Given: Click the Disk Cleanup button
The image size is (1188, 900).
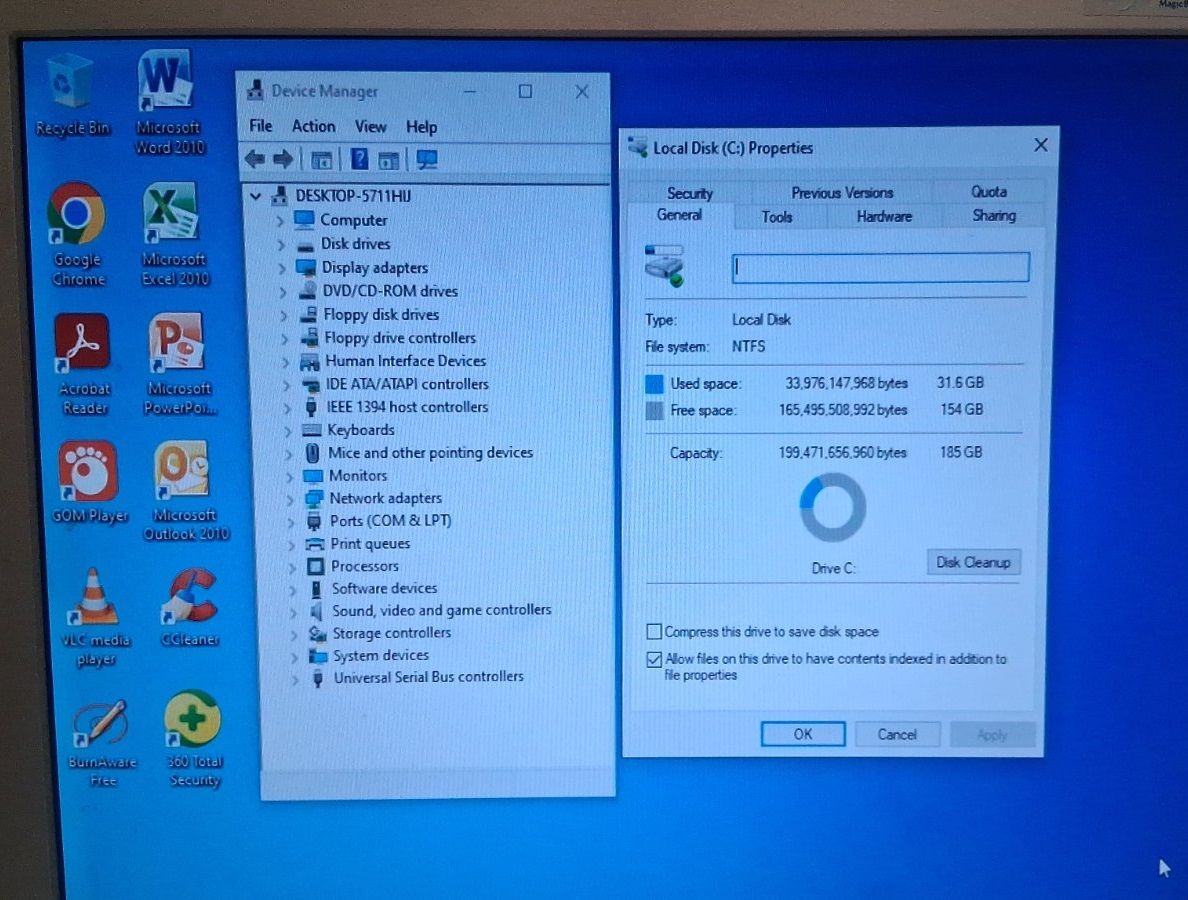Looking at the screenshot, I should pos(973,562).
